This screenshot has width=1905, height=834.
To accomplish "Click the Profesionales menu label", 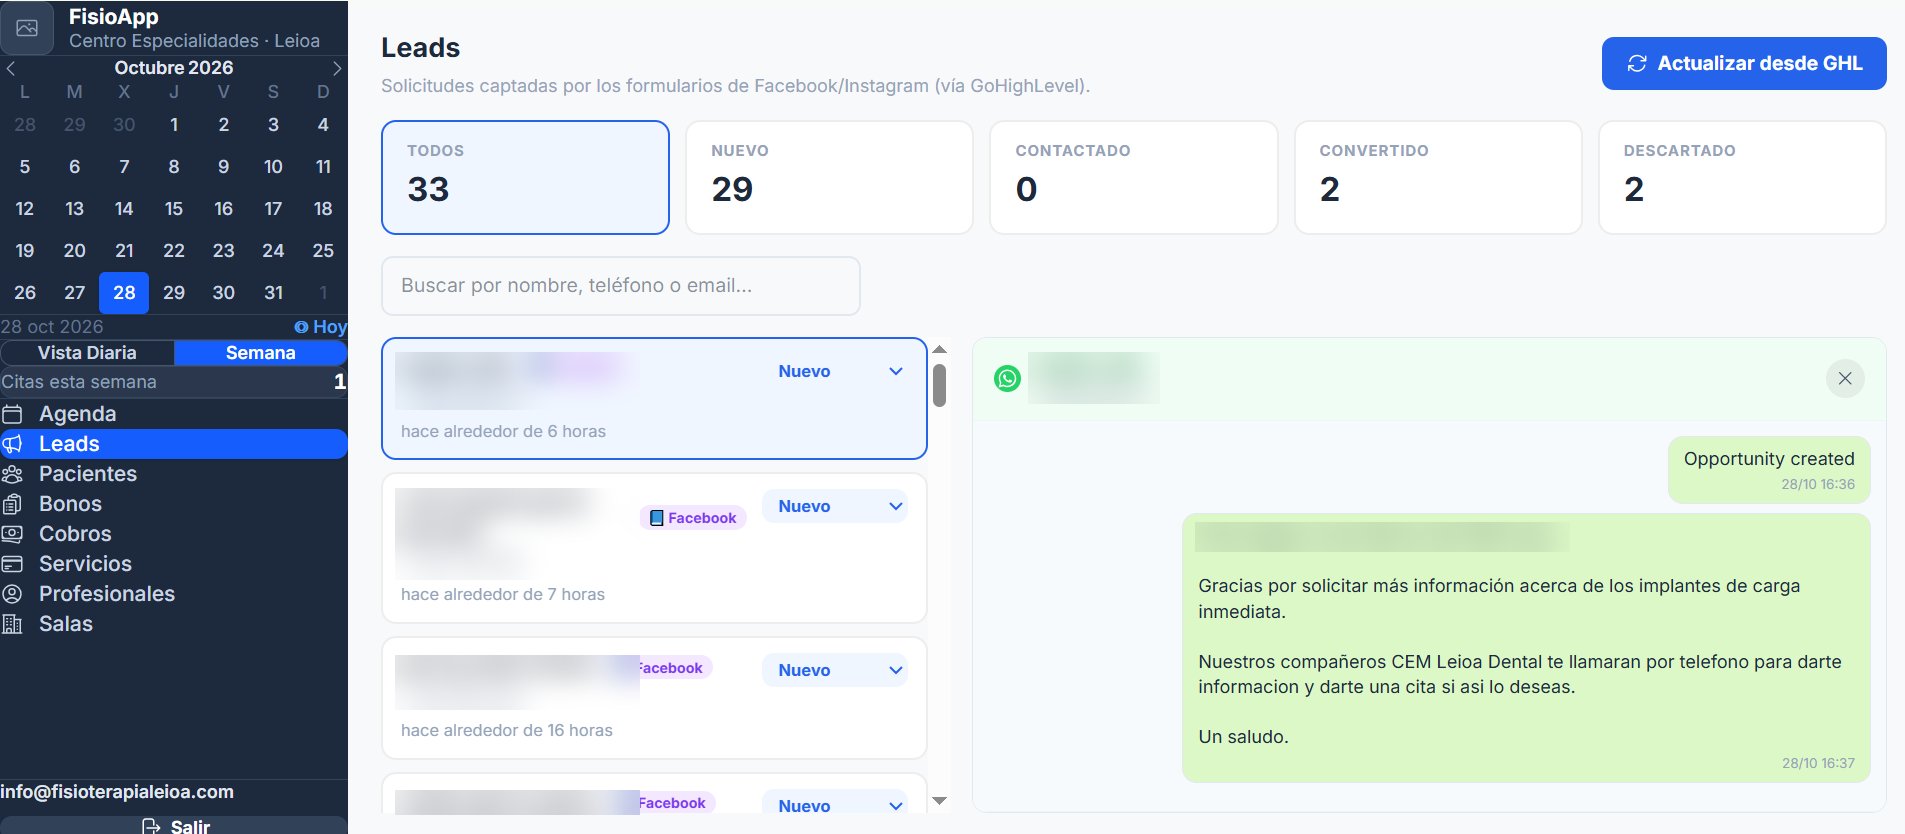I will 107,594.
